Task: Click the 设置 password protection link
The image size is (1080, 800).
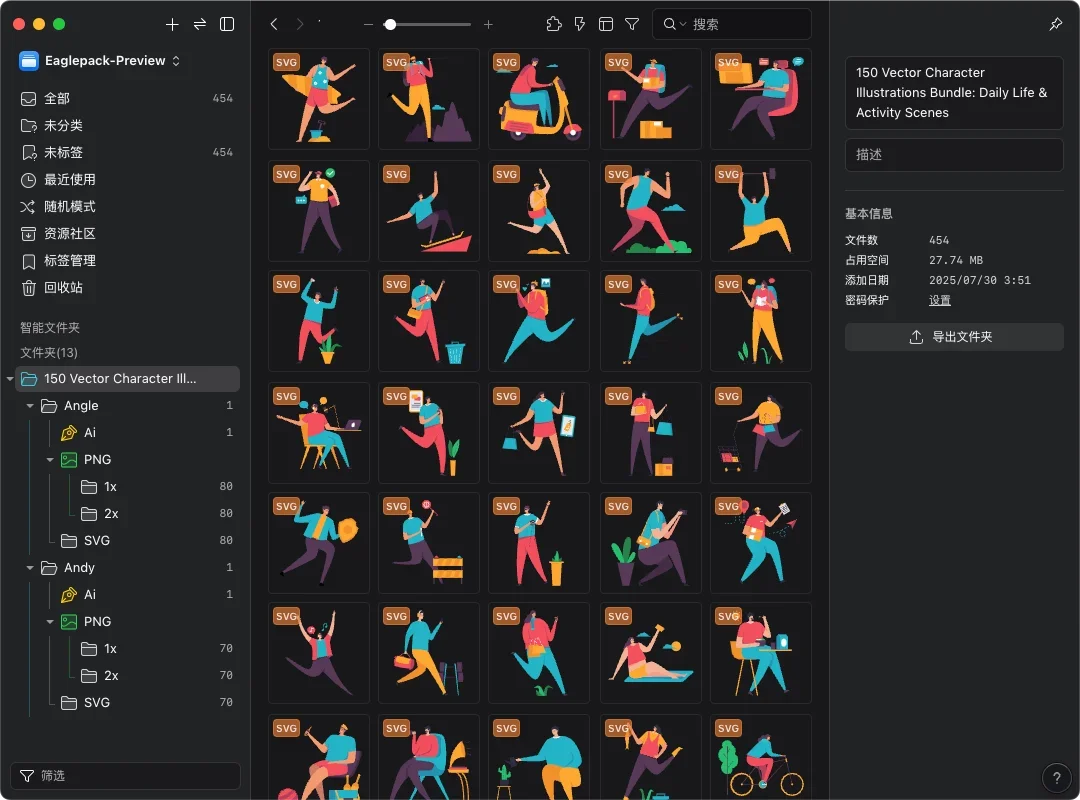Action: point(939,300)
